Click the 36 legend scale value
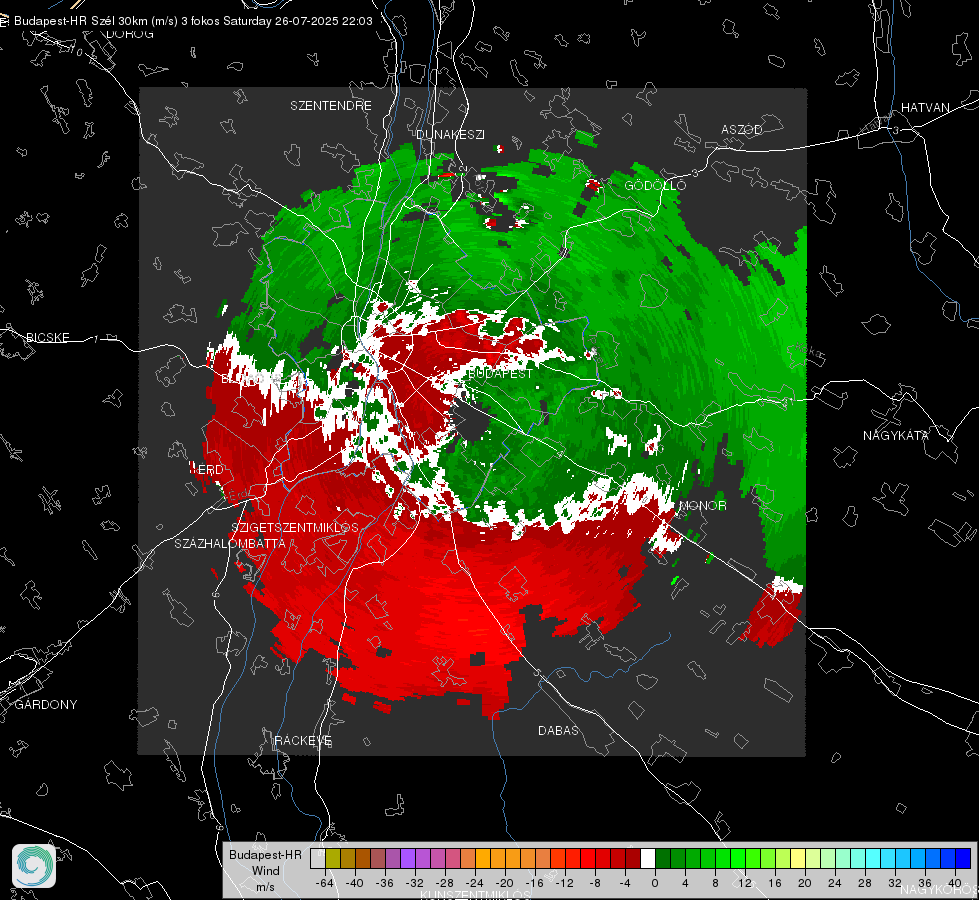979x900 pixels. (x=925, y=883)
